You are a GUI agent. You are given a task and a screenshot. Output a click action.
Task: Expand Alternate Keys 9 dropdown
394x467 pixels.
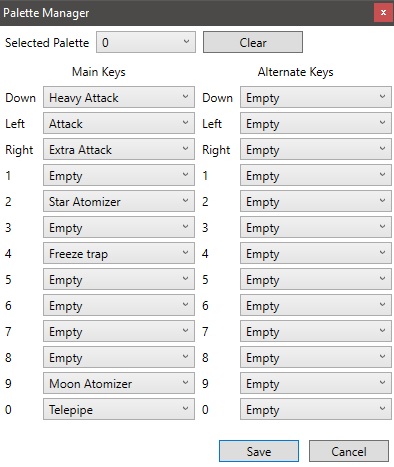point(316,383)
